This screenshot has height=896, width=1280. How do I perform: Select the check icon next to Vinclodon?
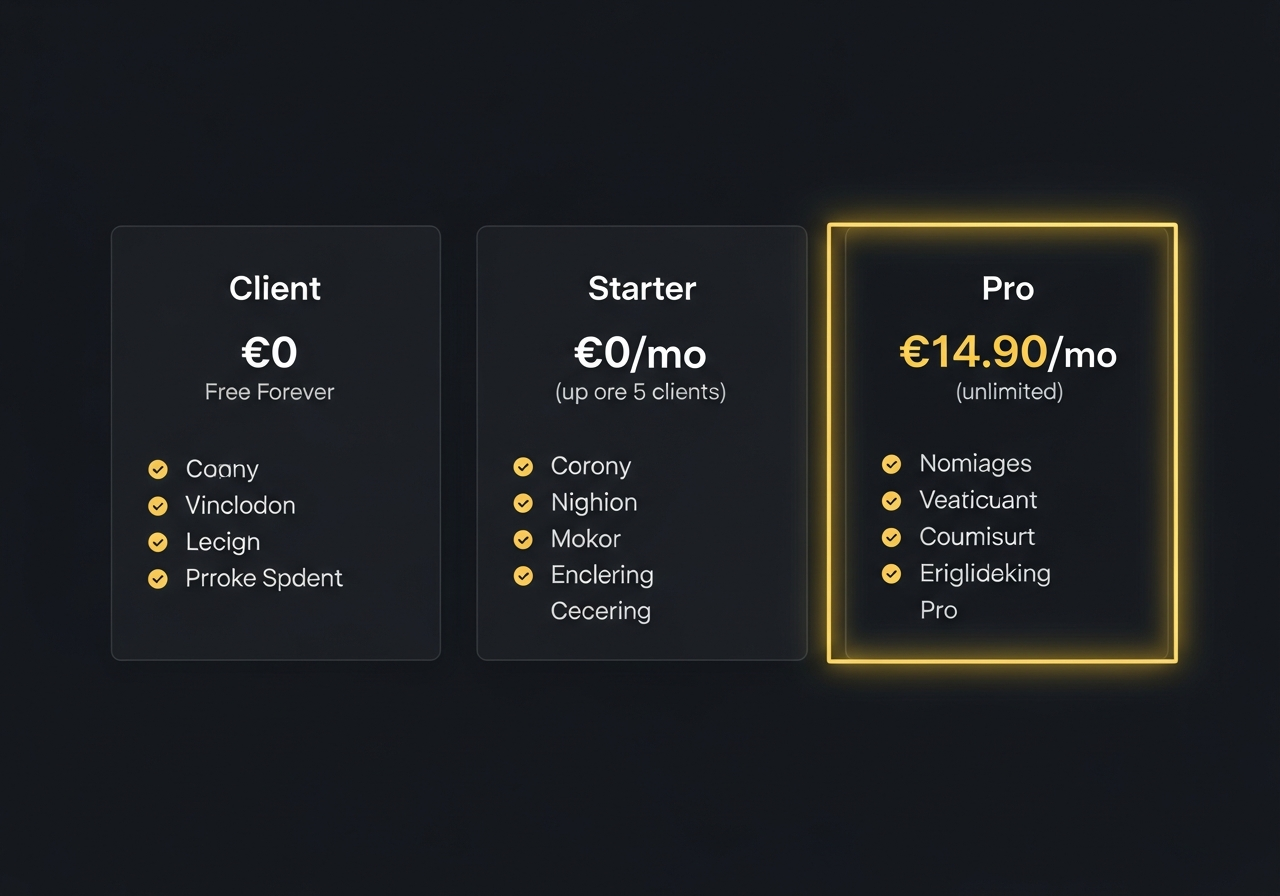click(158, 505)
